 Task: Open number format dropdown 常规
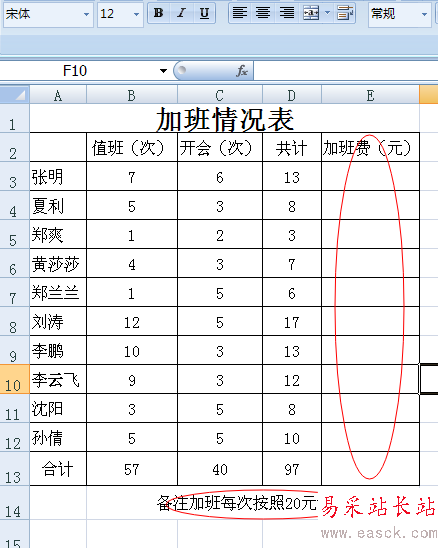point(424,14)
